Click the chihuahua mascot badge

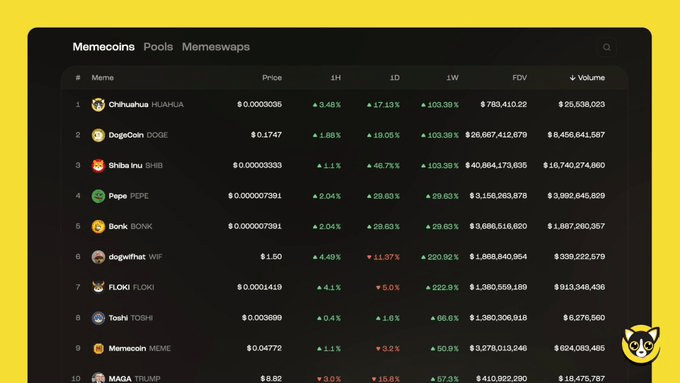[x=641, y=345]
